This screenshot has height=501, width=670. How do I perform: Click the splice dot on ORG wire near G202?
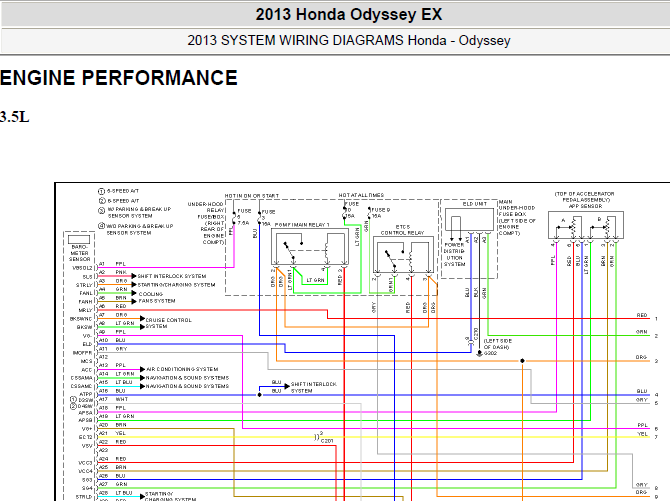tap(522, 361)
